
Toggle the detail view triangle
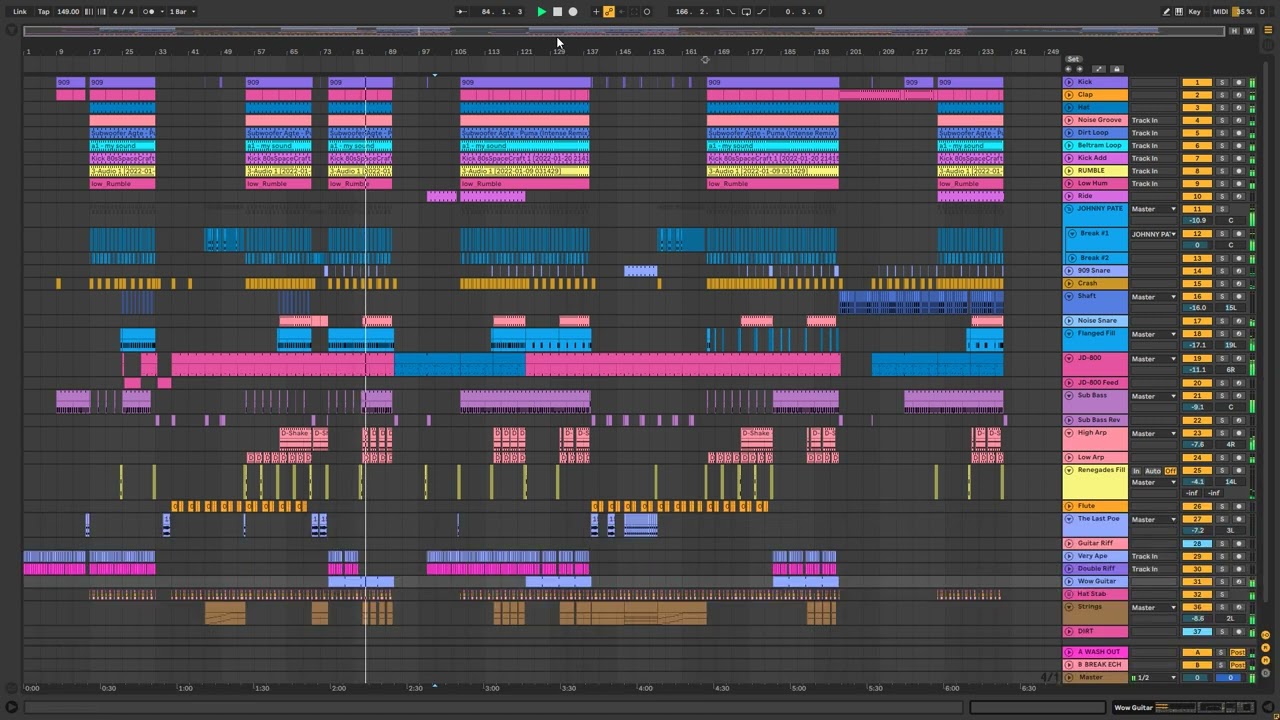pos(1267,707)
